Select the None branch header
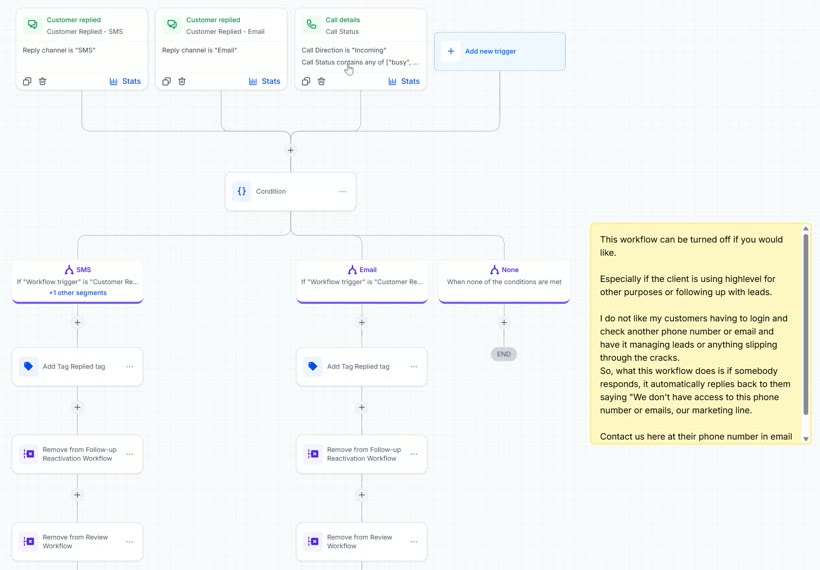Image resolution: width=820 pixels, height=570 pixels. (x=504, y=281)
